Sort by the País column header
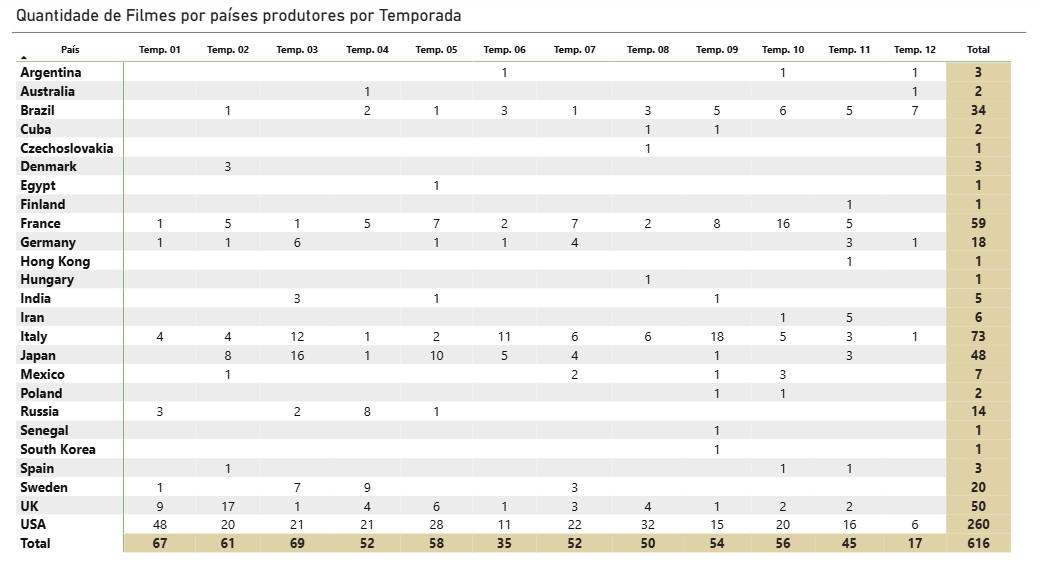 [70, 50]
